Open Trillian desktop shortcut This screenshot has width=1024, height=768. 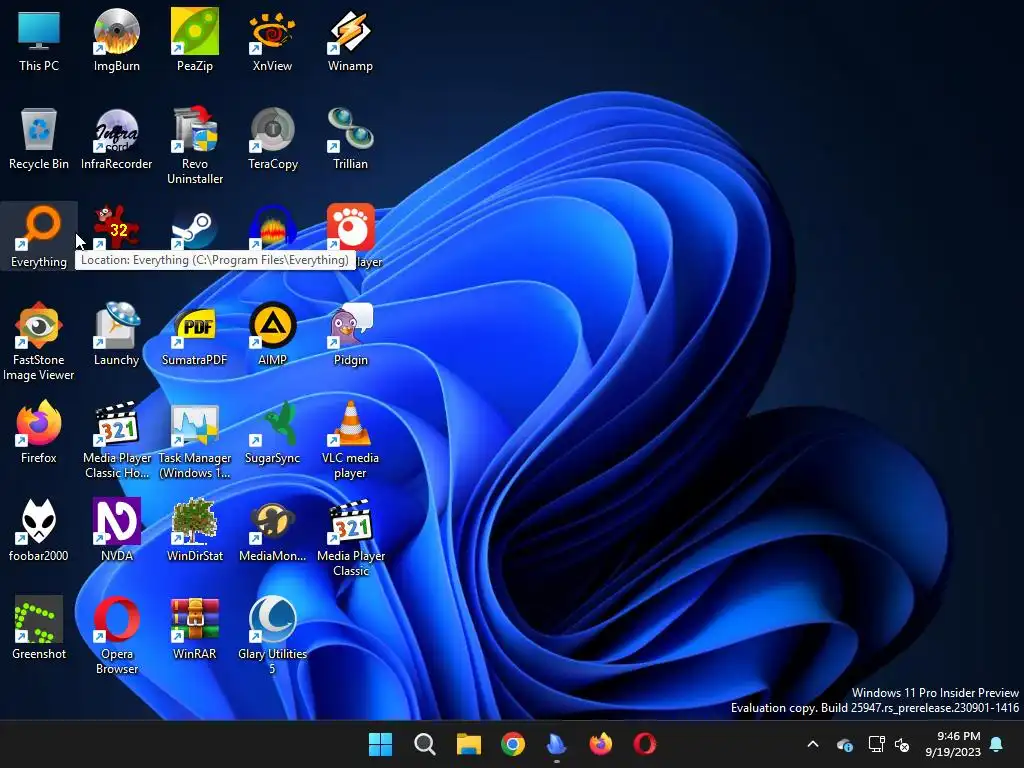point(350,138)
